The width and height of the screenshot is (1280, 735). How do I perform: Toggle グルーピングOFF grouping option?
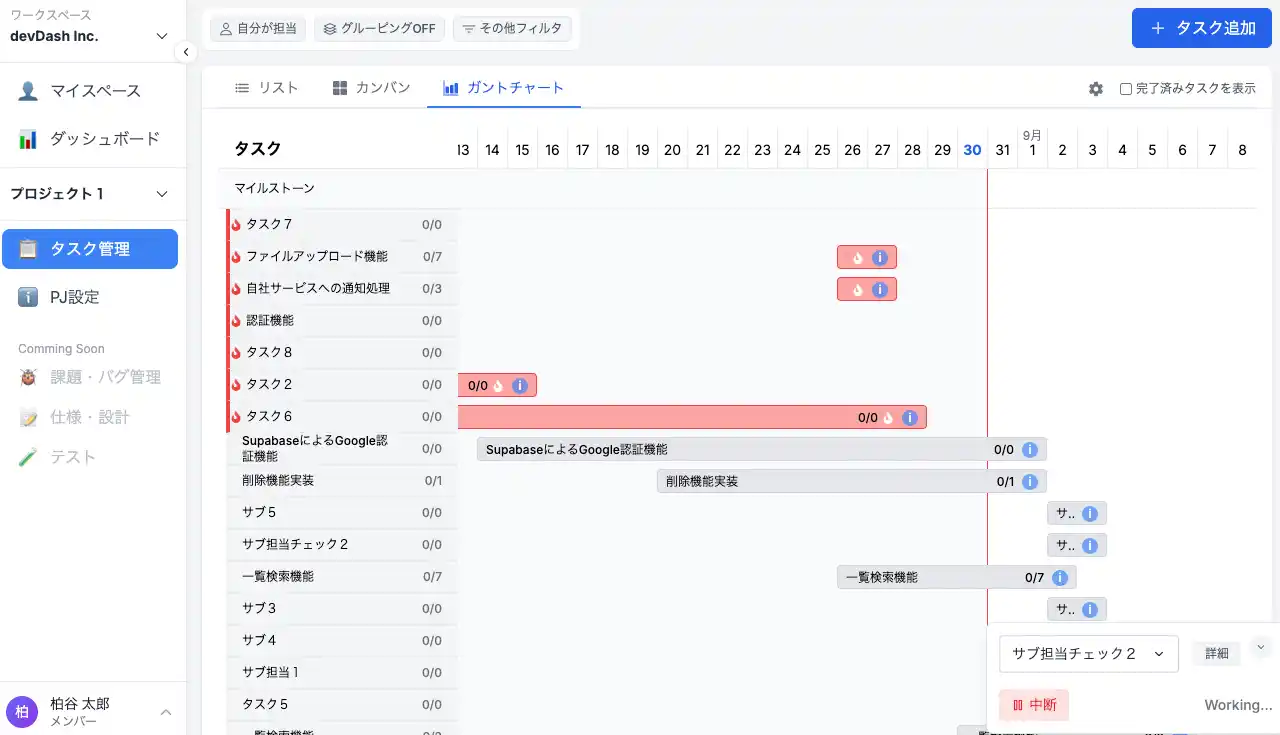point(379,29)
